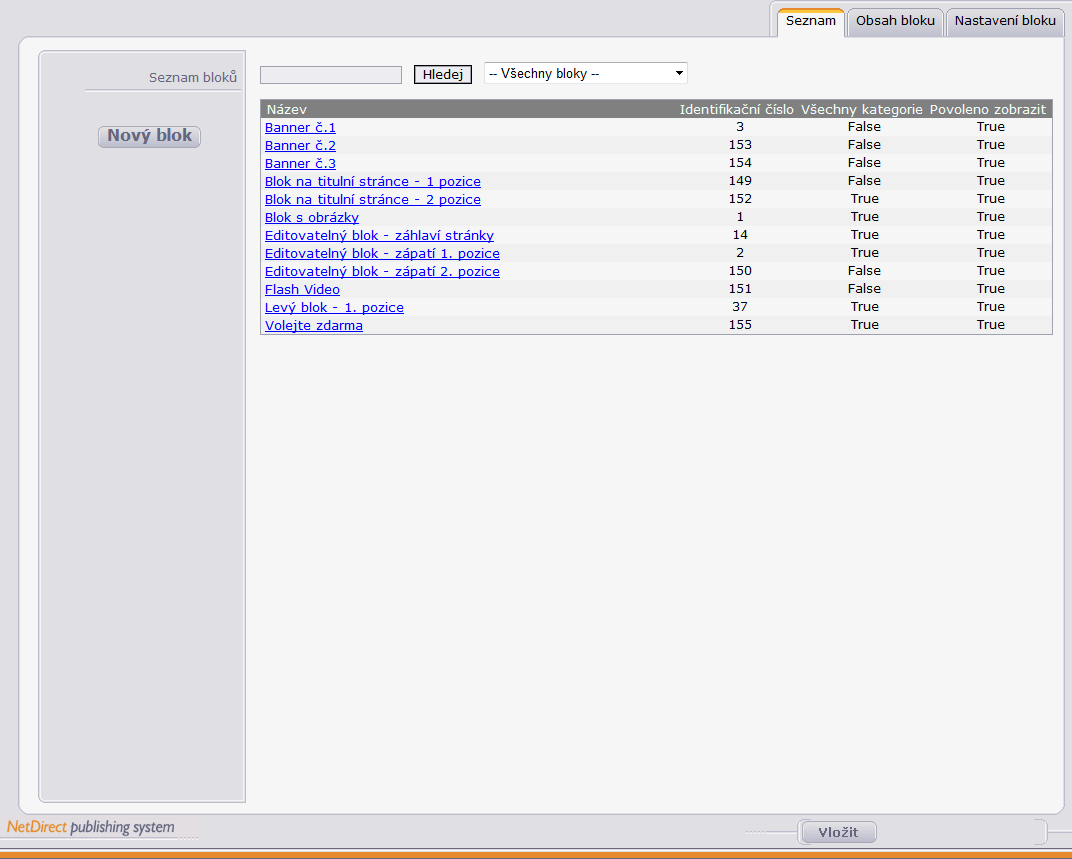Switch to the Obsah bloku tab

click(895, 21)
